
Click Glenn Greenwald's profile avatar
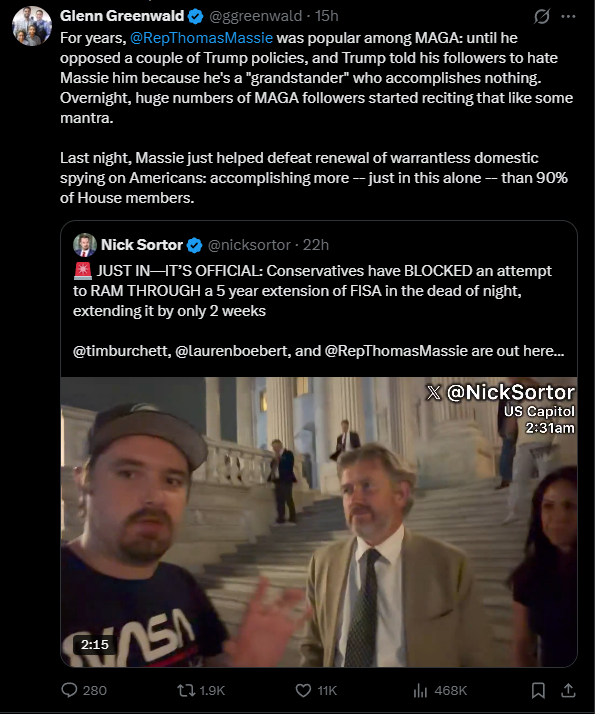click(x=32, y=26)
